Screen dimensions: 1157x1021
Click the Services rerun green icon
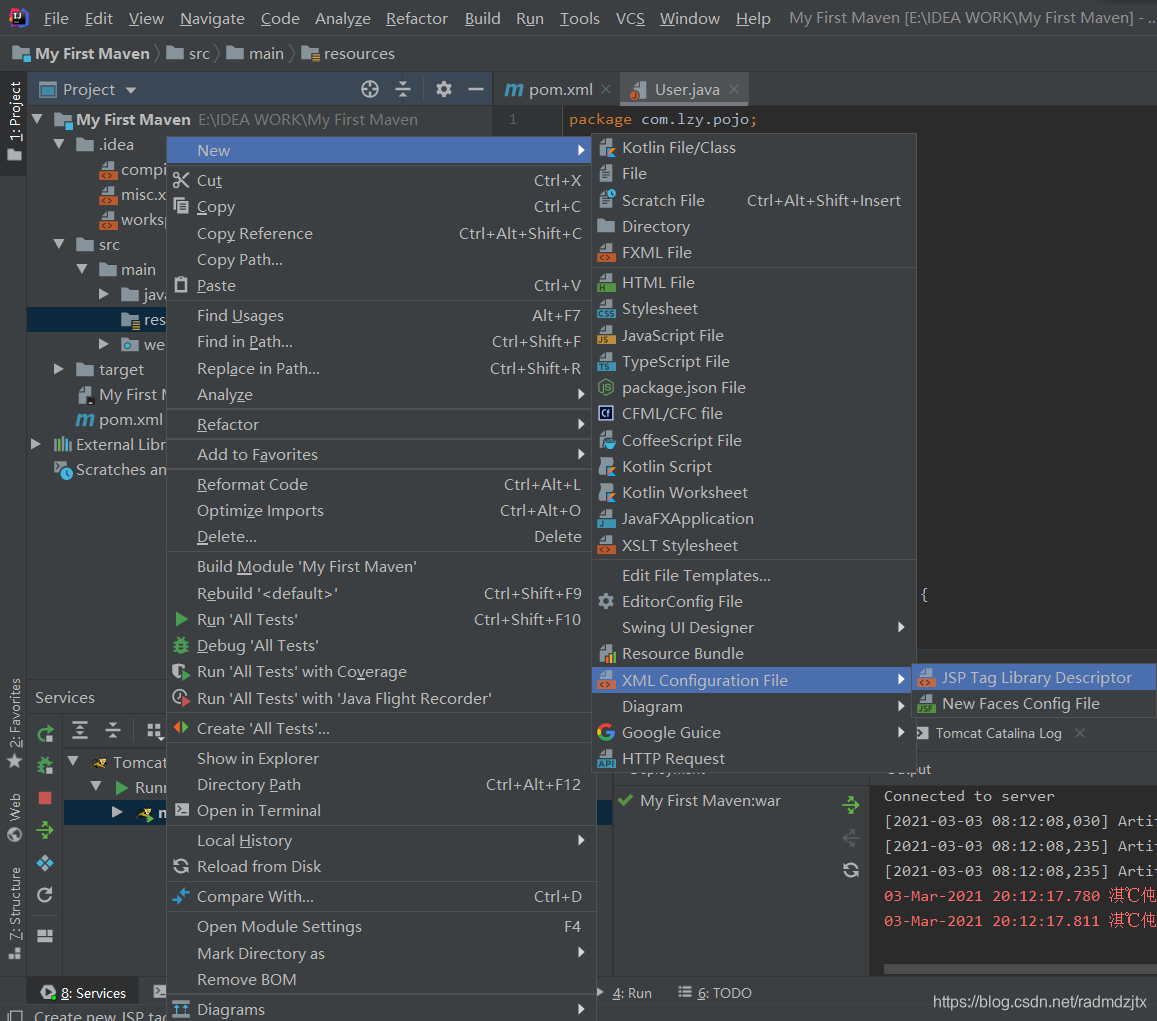(45, 733)
